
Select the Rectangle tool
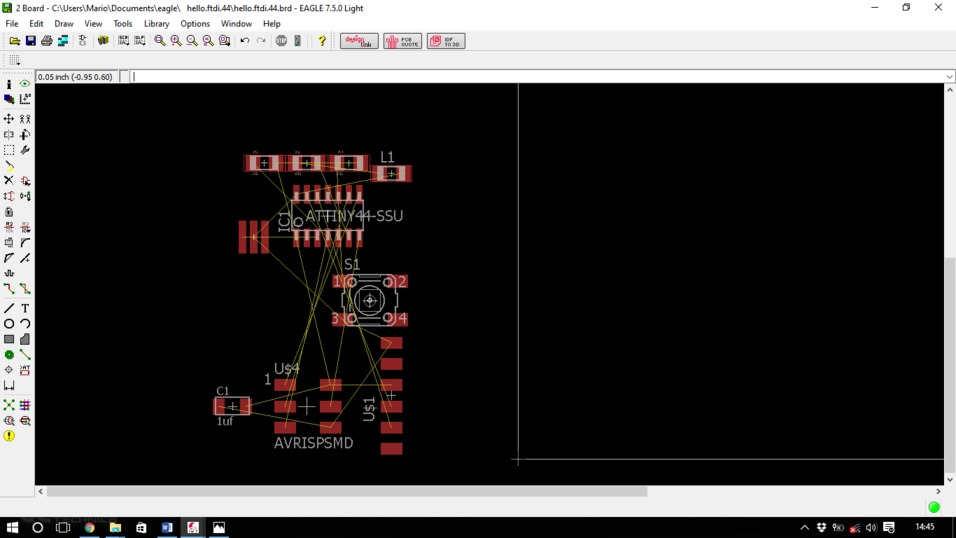9,339
